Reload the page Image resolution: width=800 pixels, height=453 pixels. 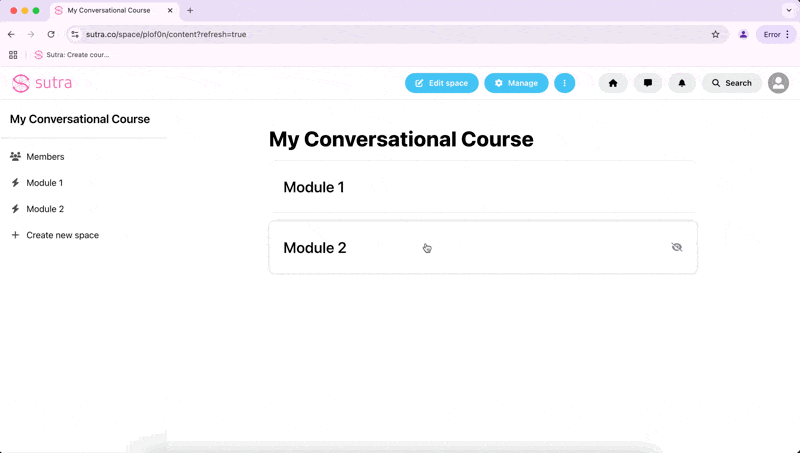(51, 34)
